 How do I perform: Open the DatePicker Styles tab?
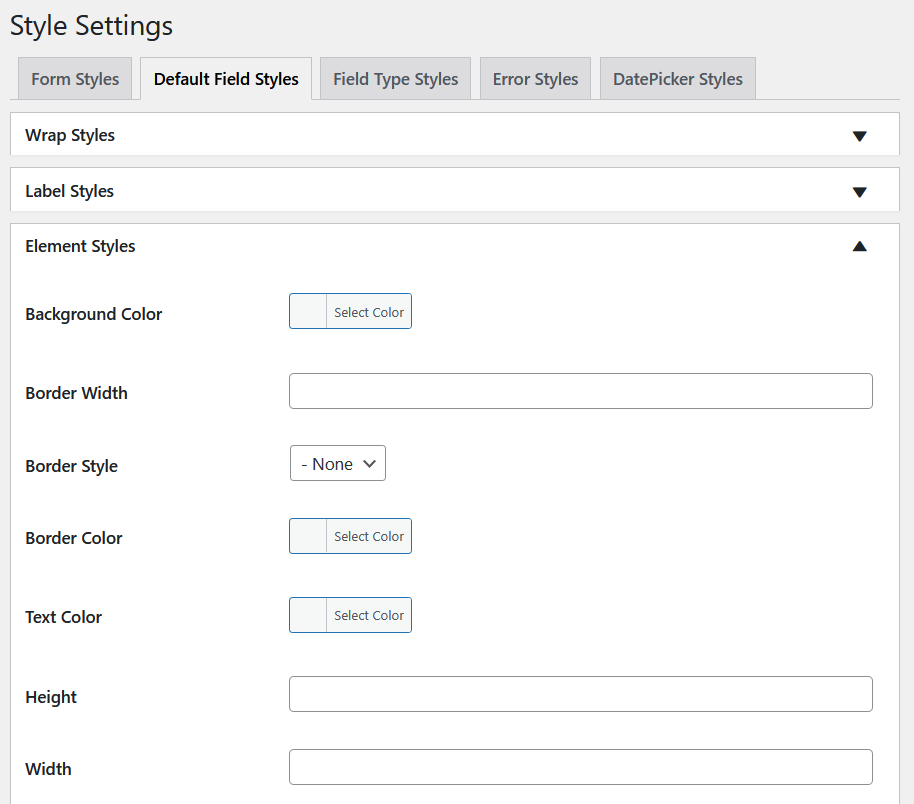pos(677,78)
